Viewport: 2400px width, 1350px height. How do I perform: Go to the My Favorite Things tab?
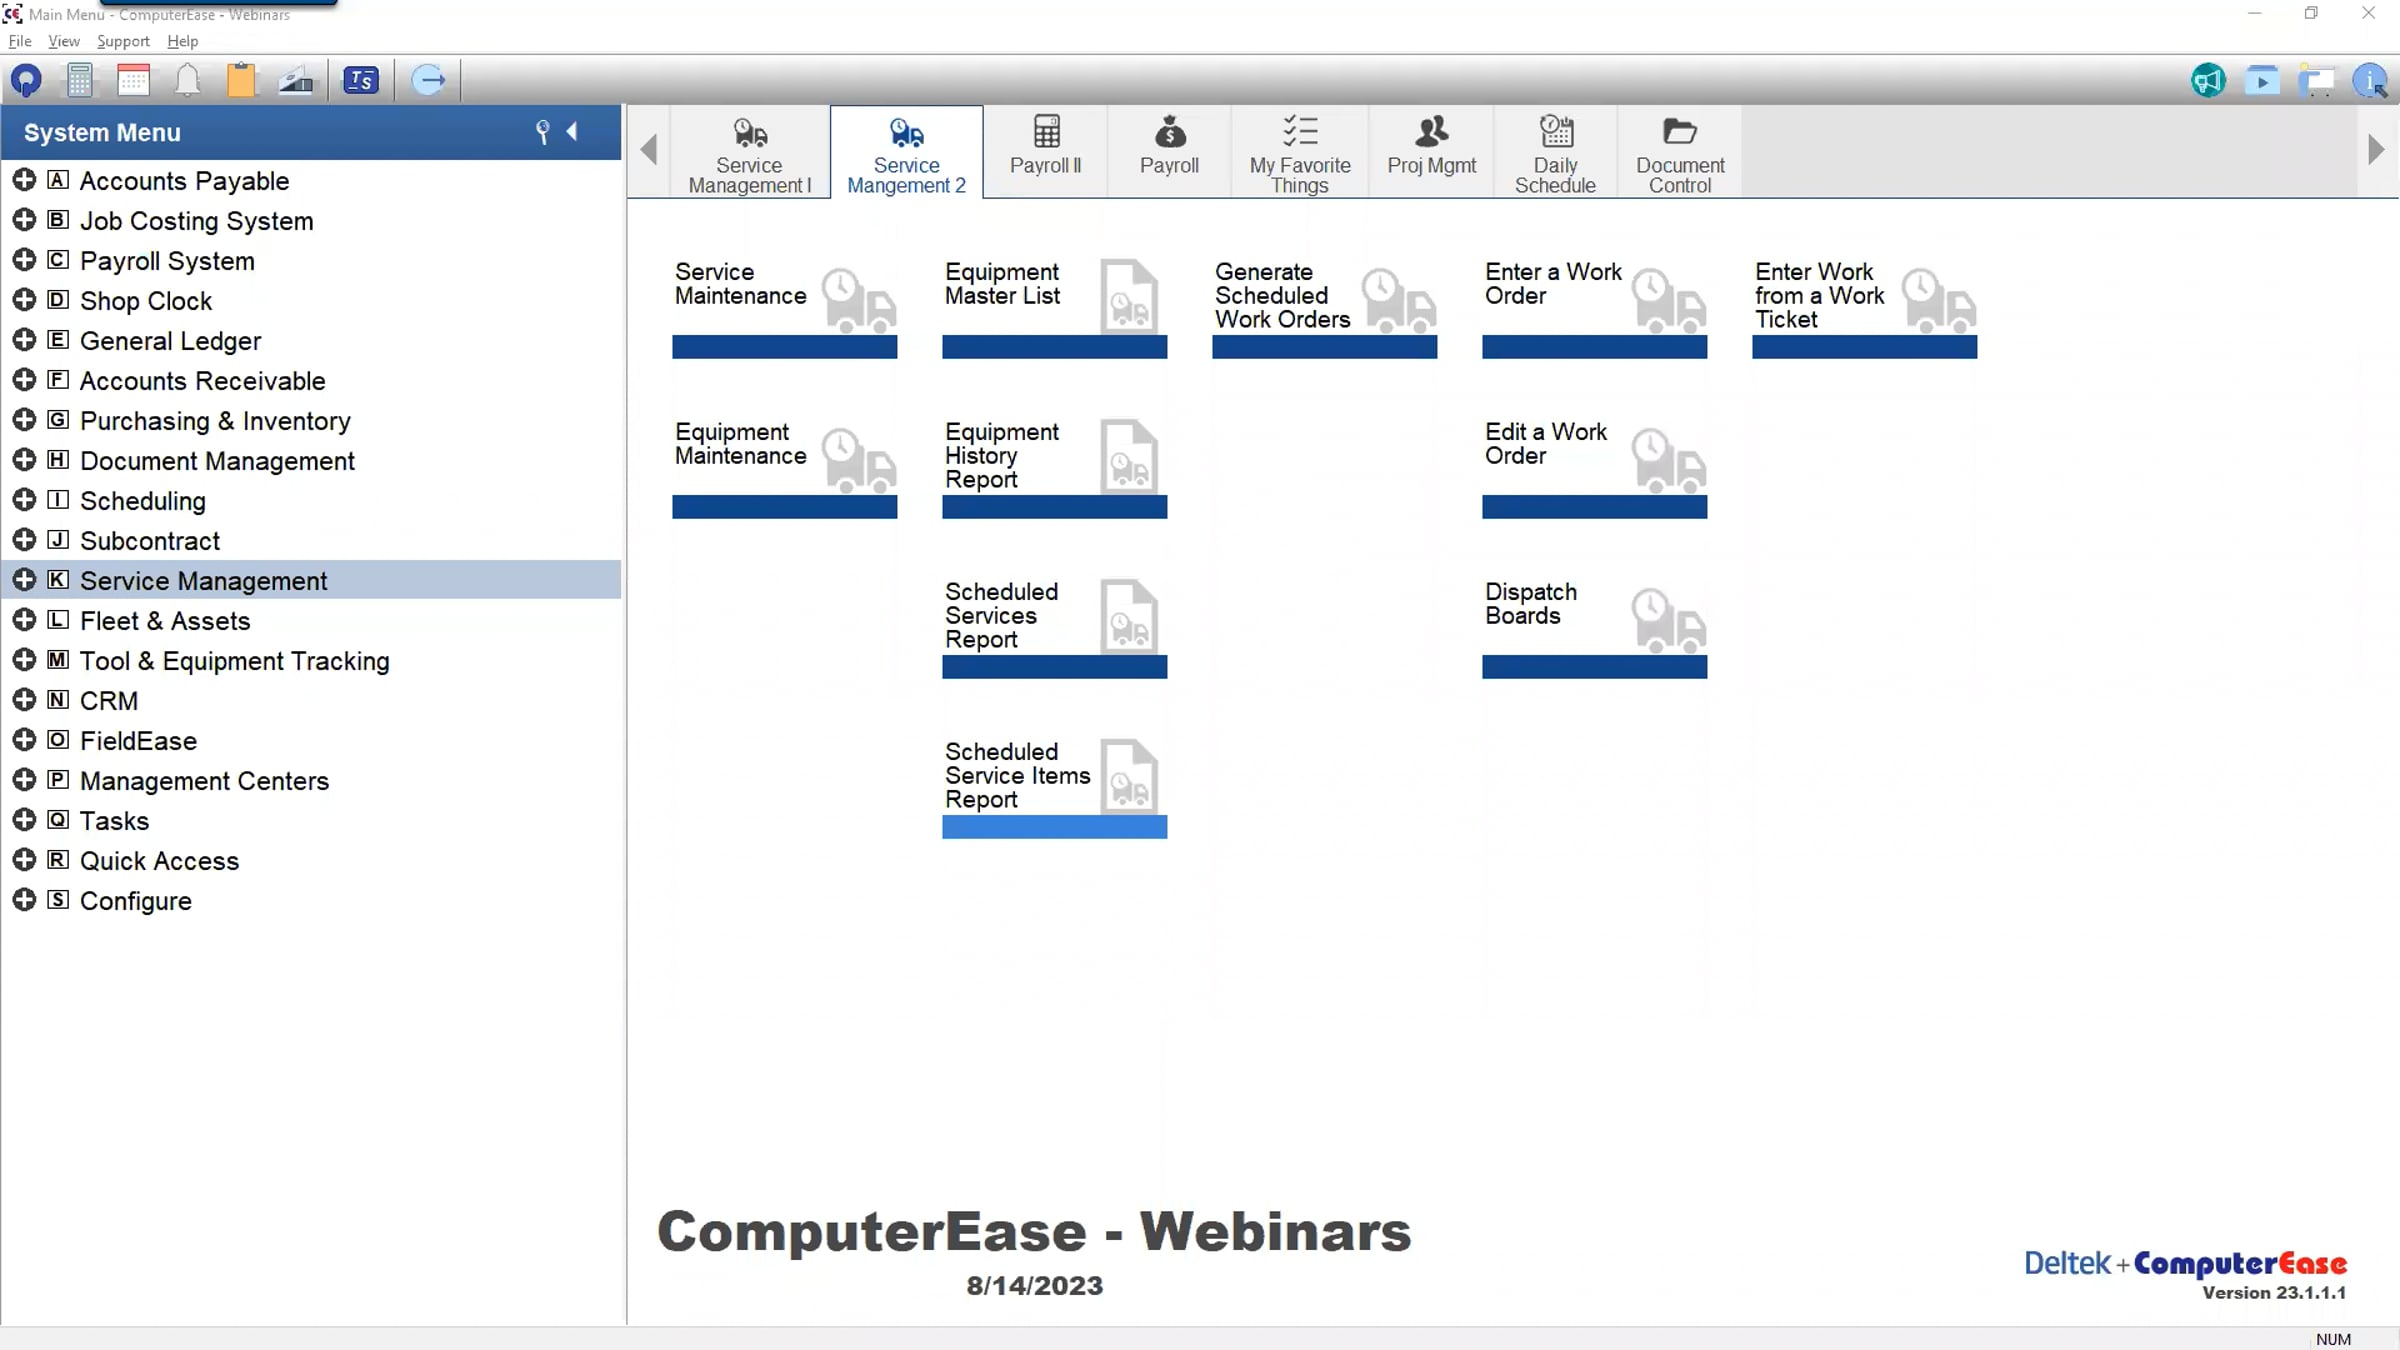coord(1300,153)
